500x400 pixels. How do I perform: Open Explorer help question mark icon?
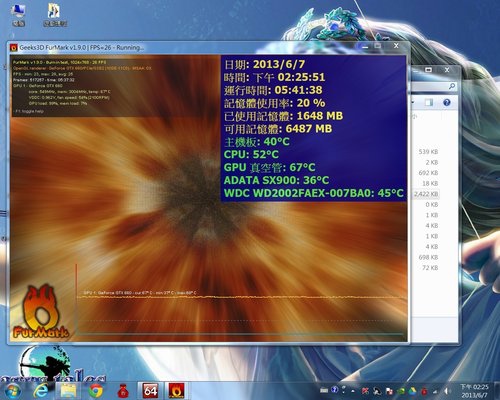pyautogui.click(x=447, y=102)
